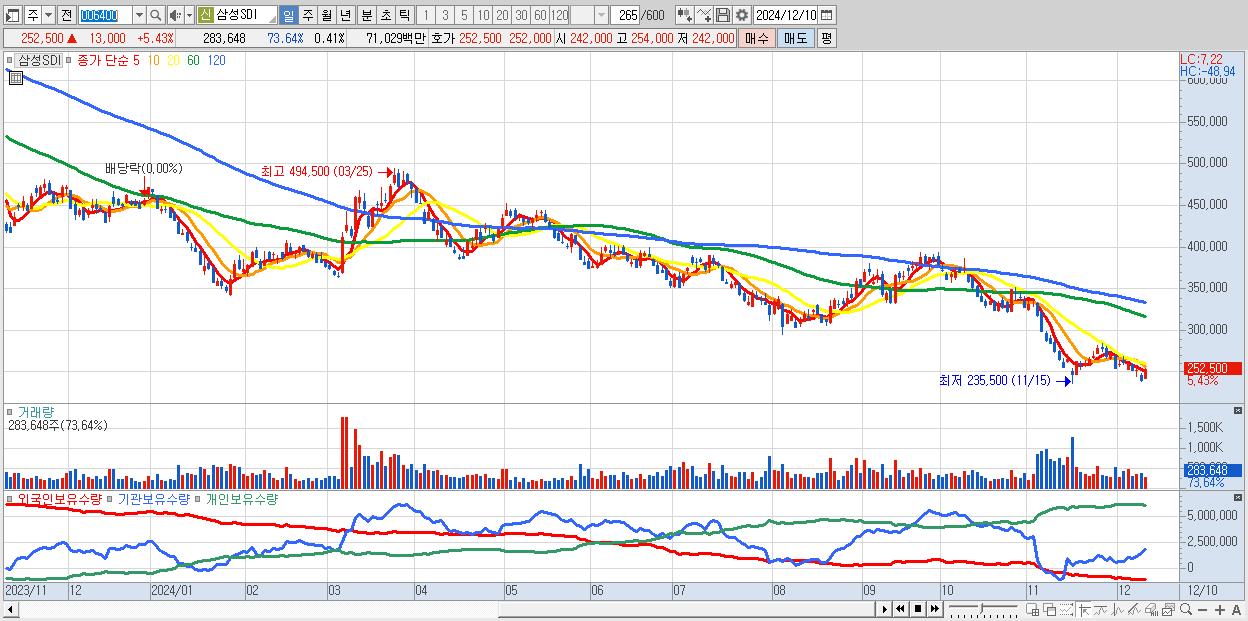Click the save chart floppy icon
This screenshot has width=1248, height=621.
(x=723, y=15)
